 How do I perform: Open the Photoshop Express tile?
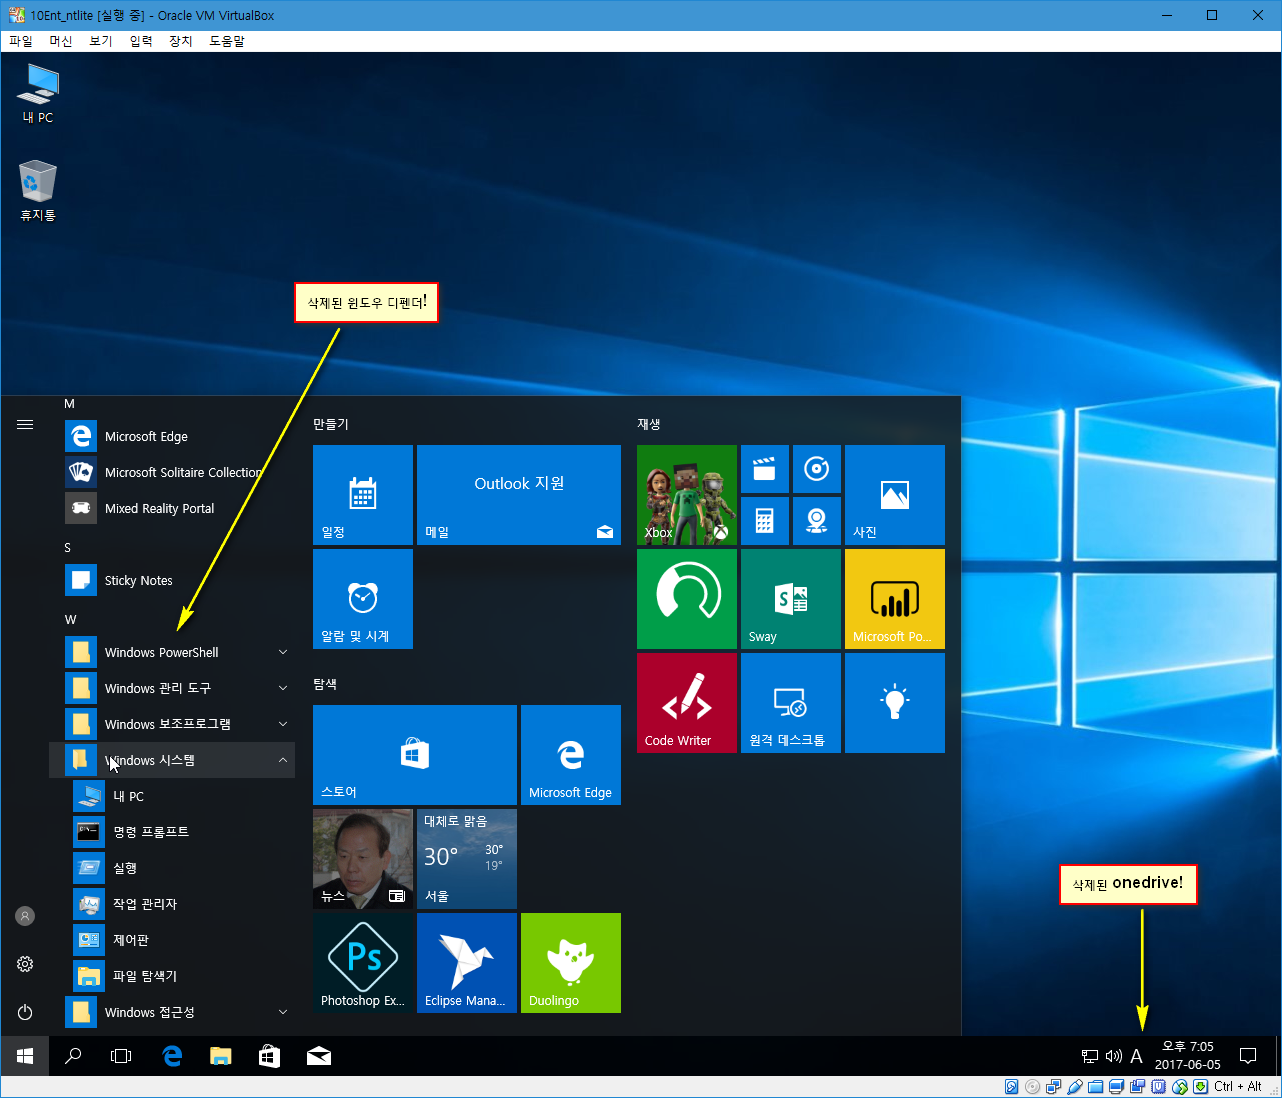point(362,963)
